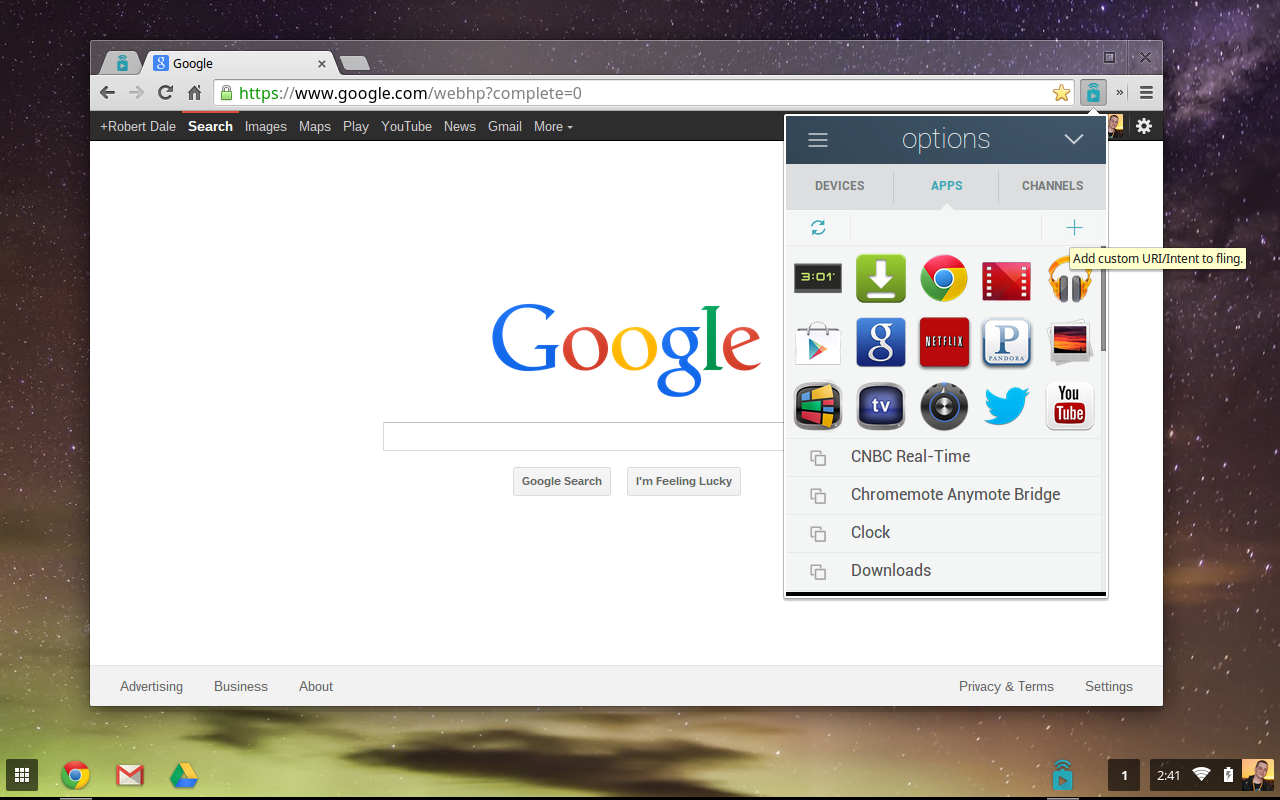Screen dimensions: 1280x800
Task: Launch the YouTube app icon in the grid
Action: tap(1069, 406)
